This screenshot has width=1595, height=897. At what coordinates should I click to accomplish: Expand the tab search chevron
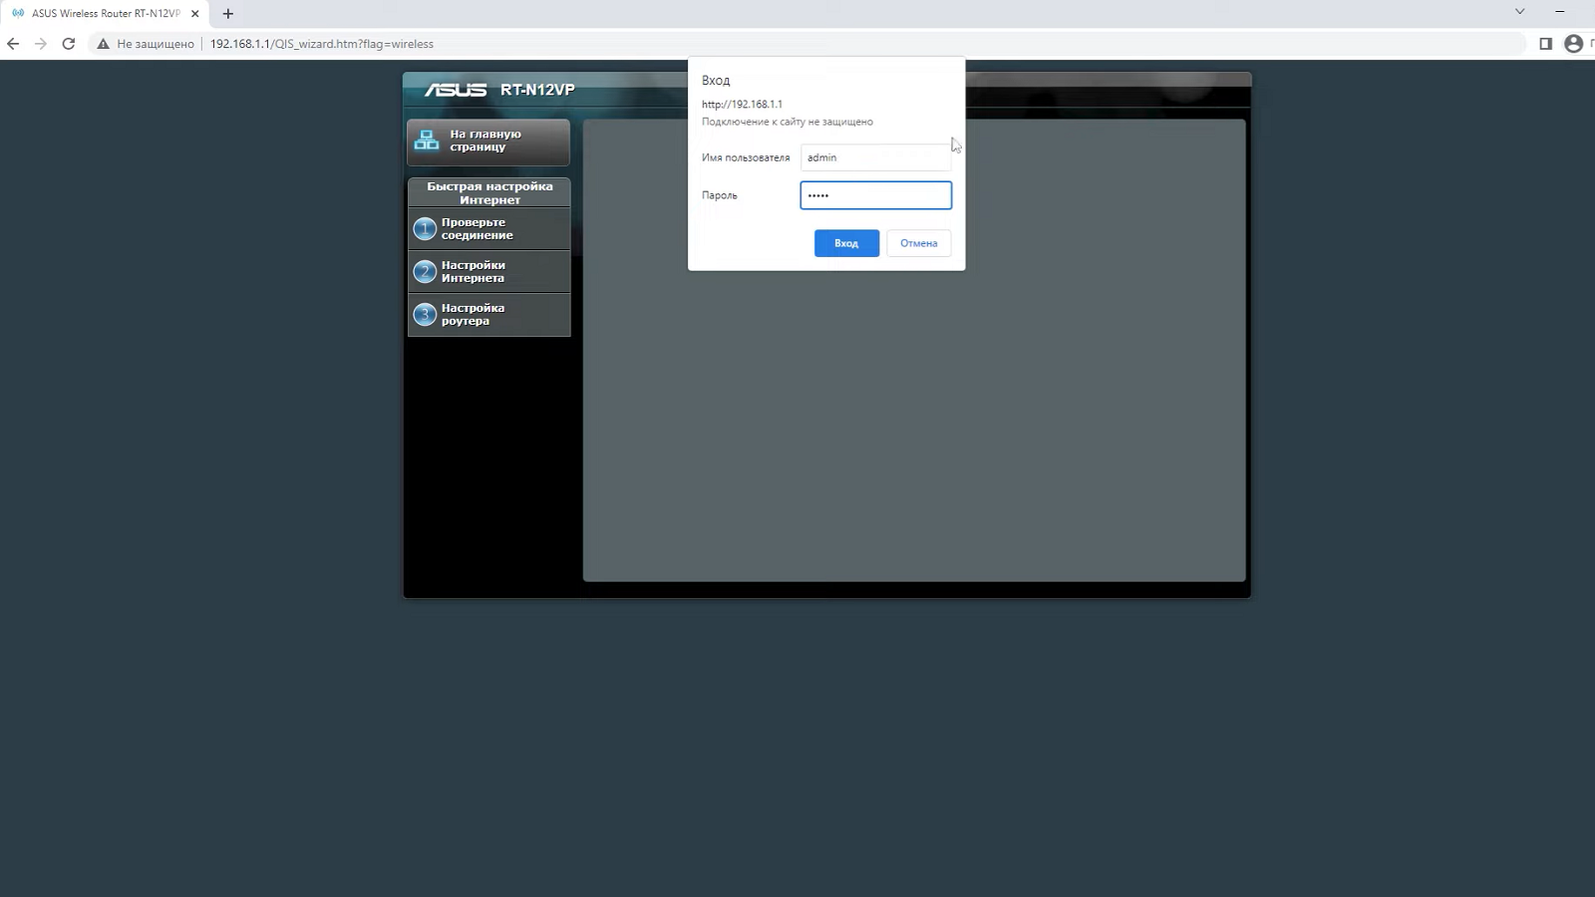pyautogui.click(x=1519, y=12)
